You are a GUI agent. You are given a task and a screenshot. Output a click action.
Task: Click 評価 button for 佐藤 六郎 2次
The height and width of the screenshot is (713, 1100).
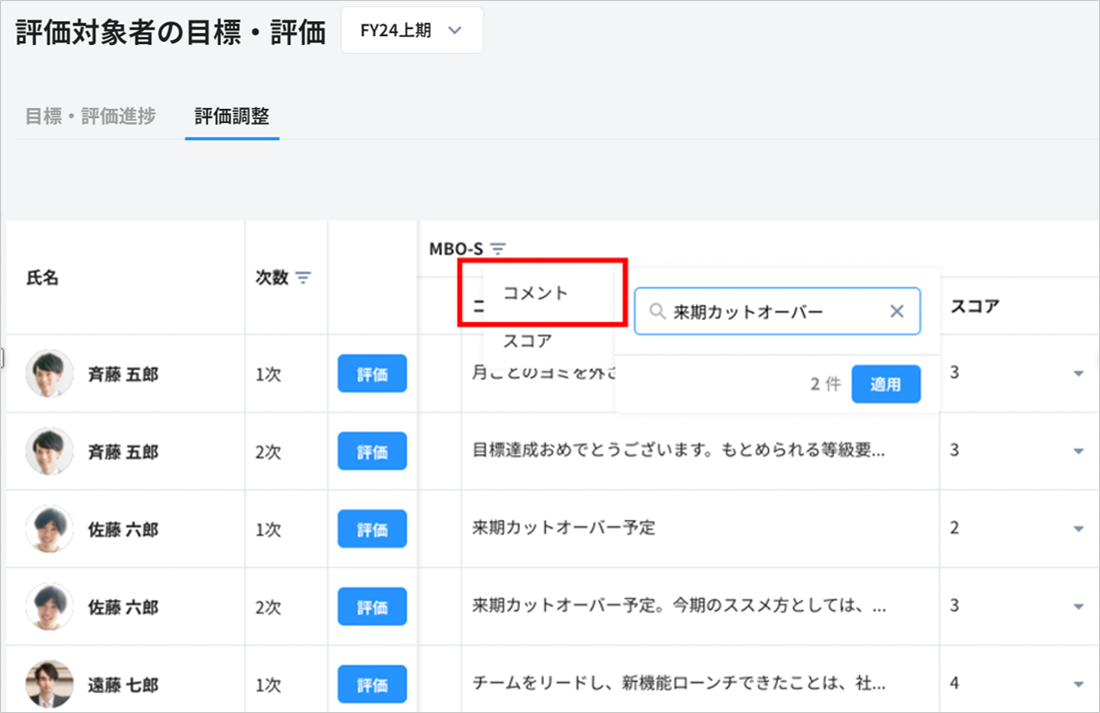click(x=372, y=607)
